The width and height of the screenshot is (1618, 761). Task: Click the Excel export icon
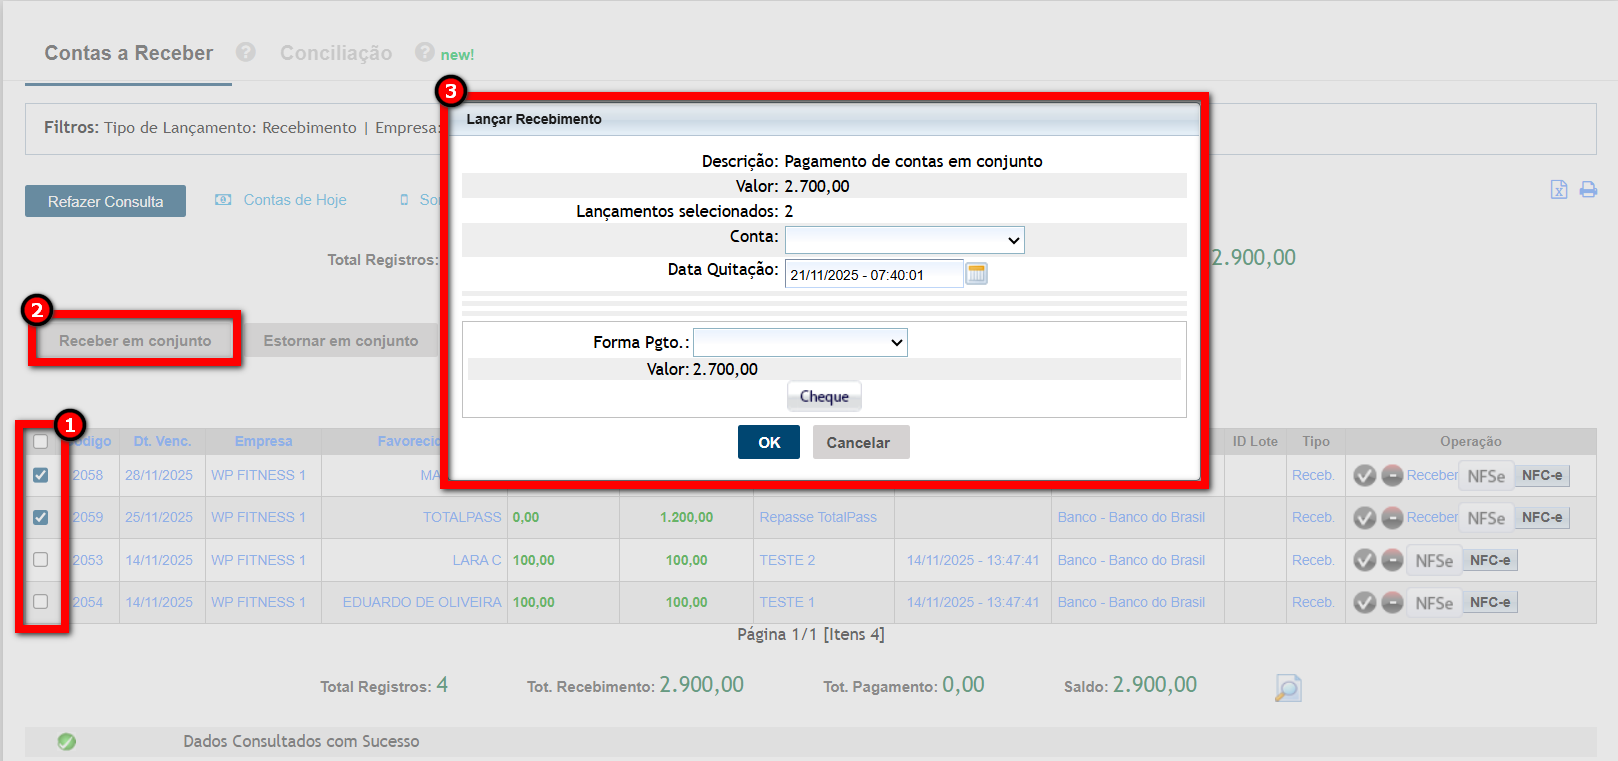[1558, 189]
